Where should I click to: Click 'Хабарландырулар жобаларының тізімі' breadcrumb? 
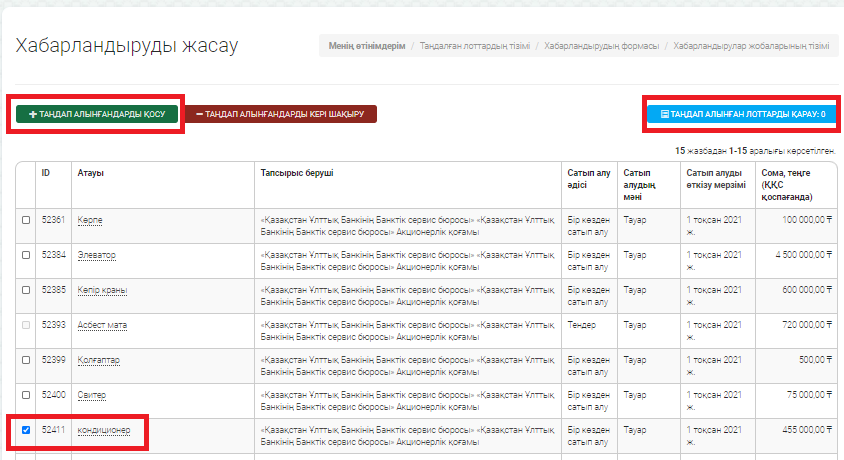click(x=750, y=47)
